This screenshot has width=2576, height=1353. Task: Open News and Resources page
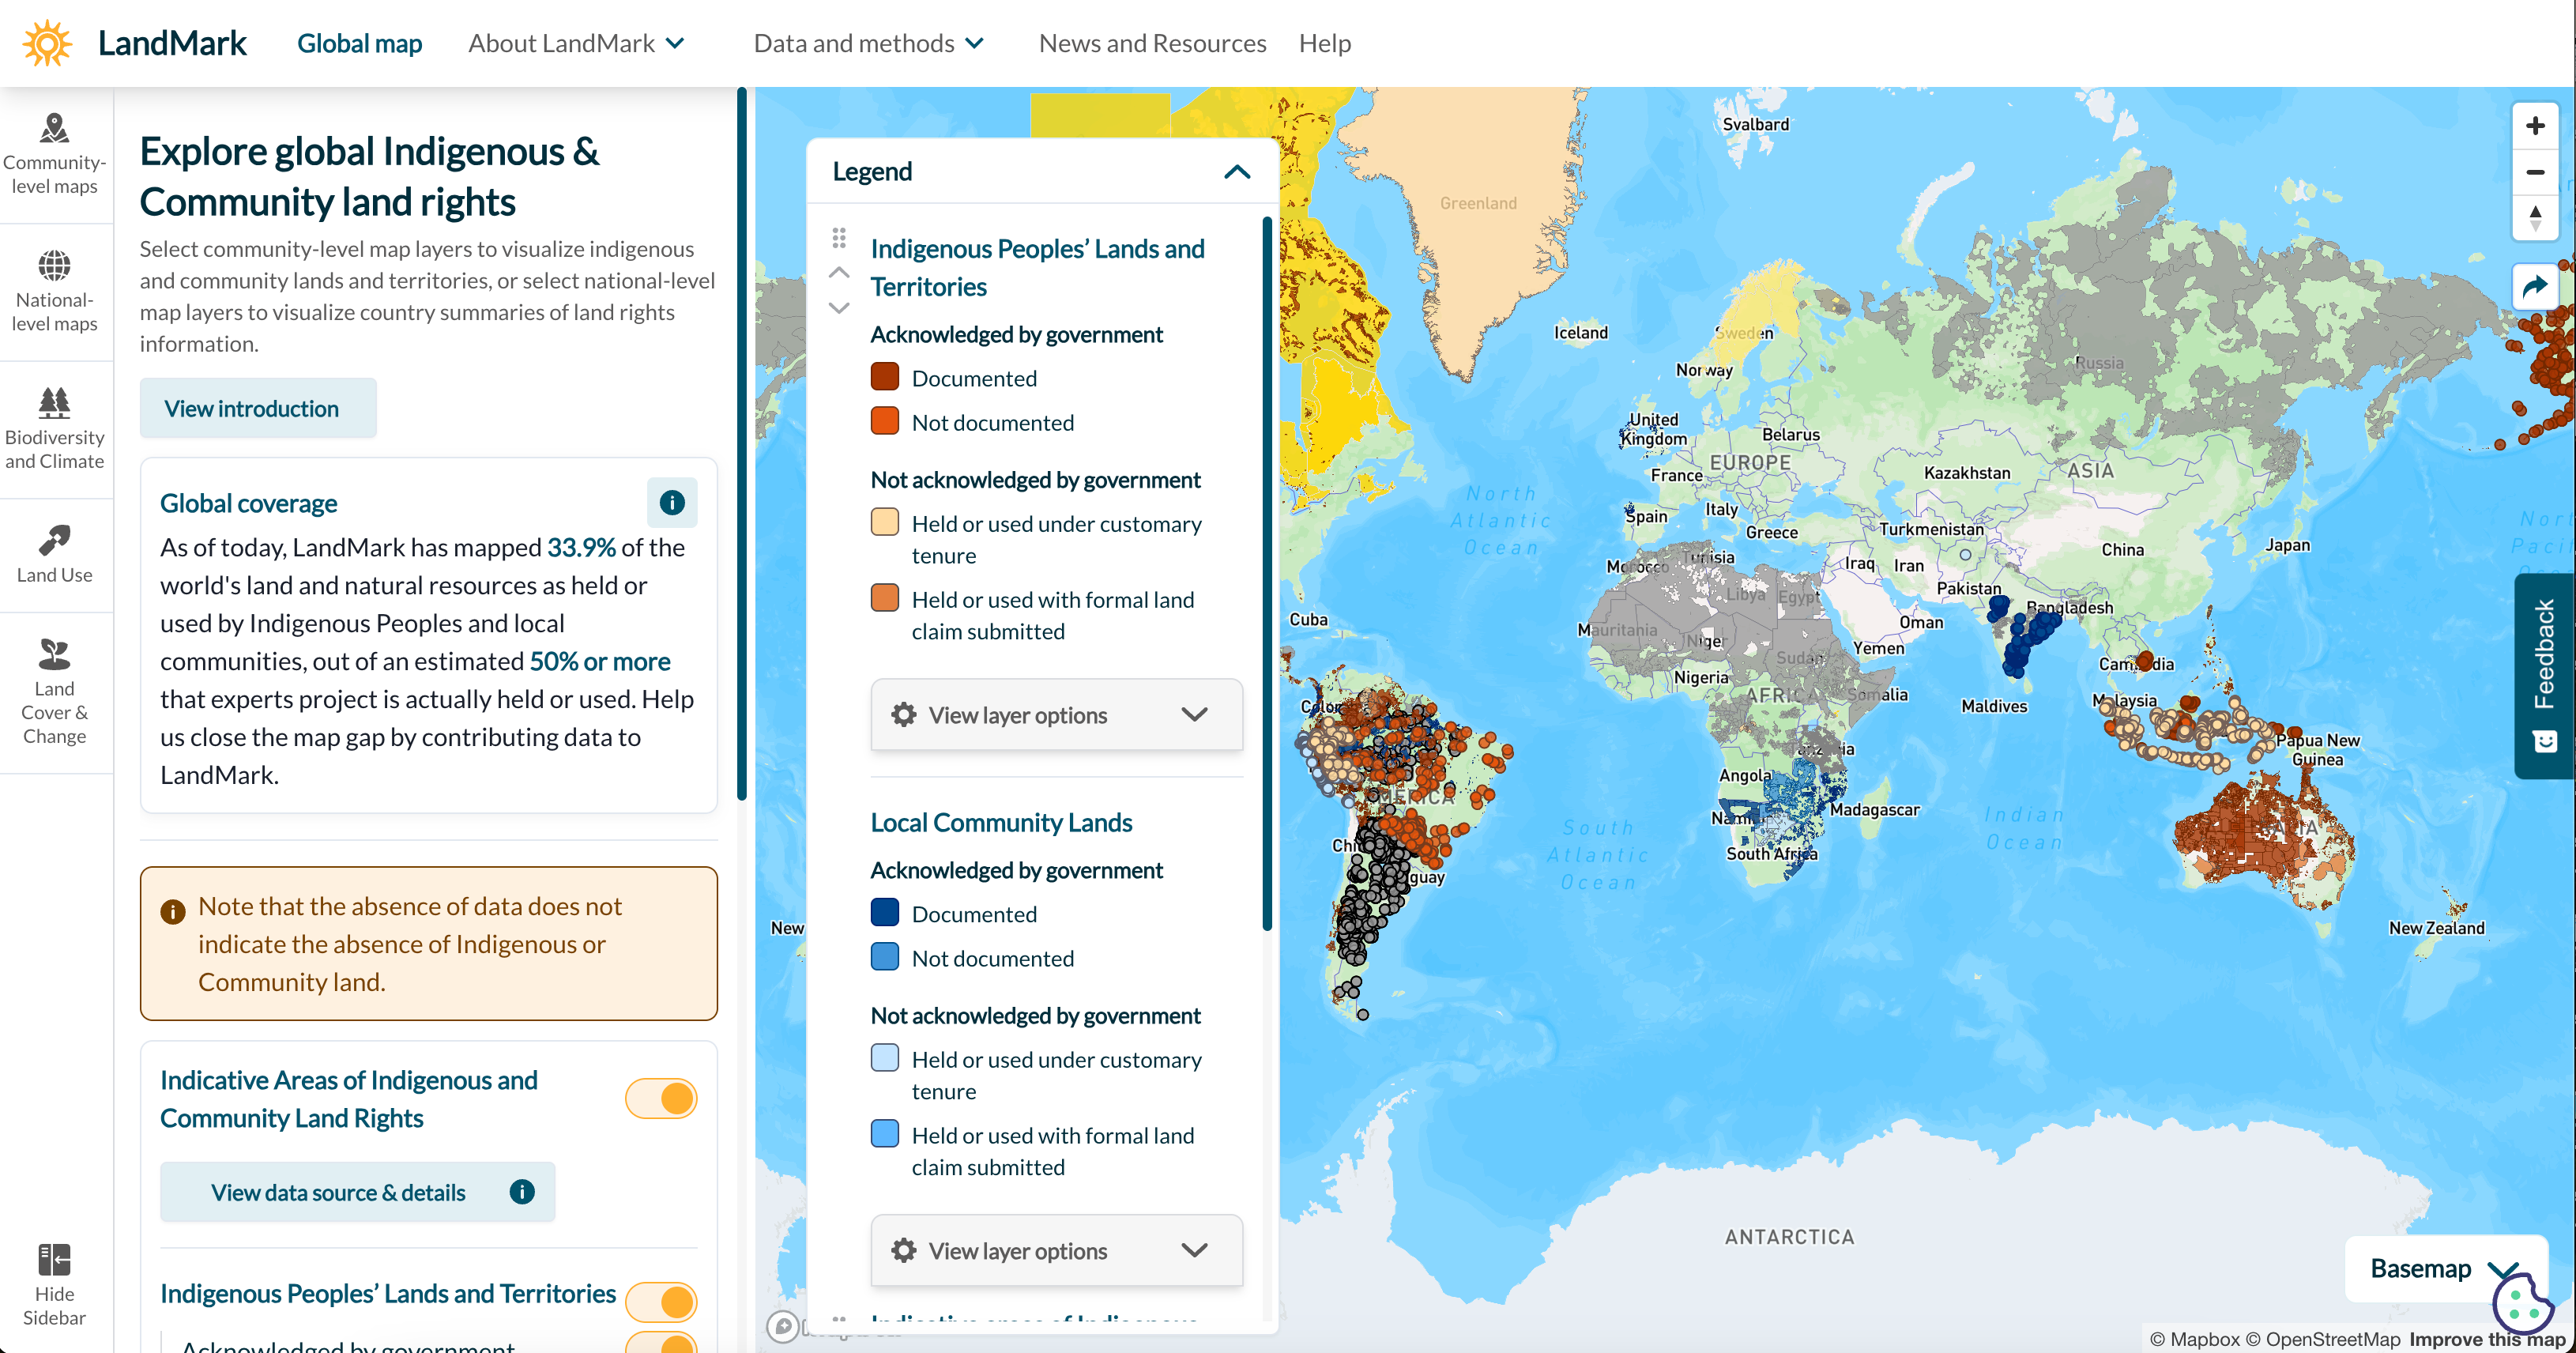(1152, 43)
